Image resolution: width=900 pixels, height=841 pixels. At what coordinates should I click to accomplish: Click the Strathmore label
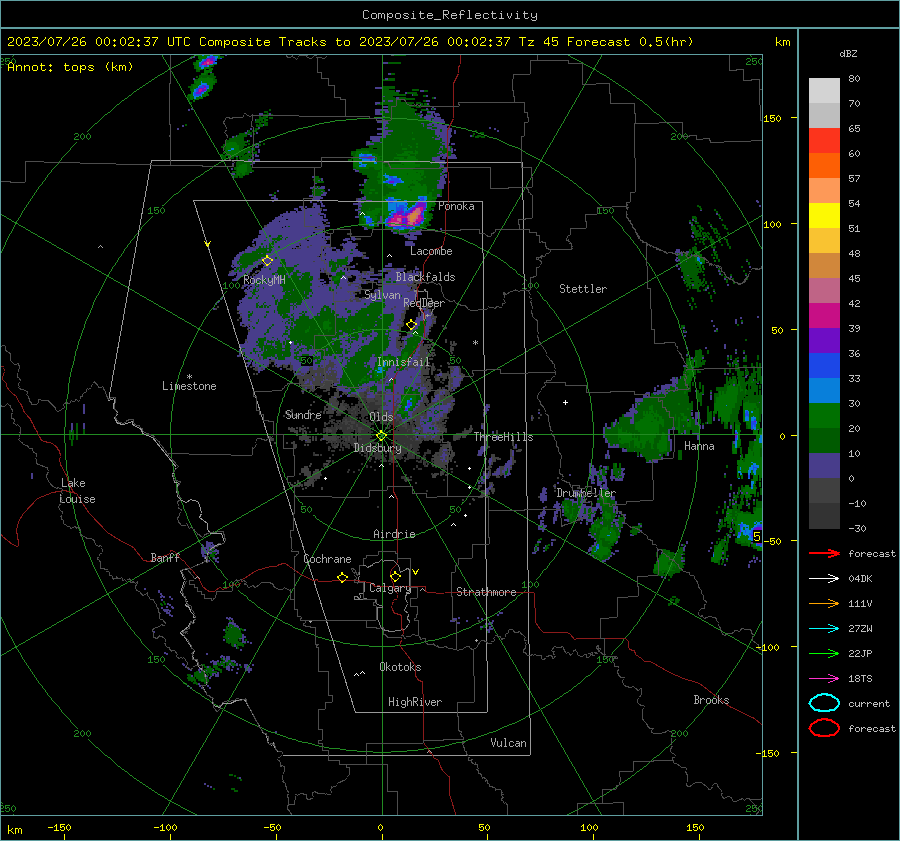486,592
